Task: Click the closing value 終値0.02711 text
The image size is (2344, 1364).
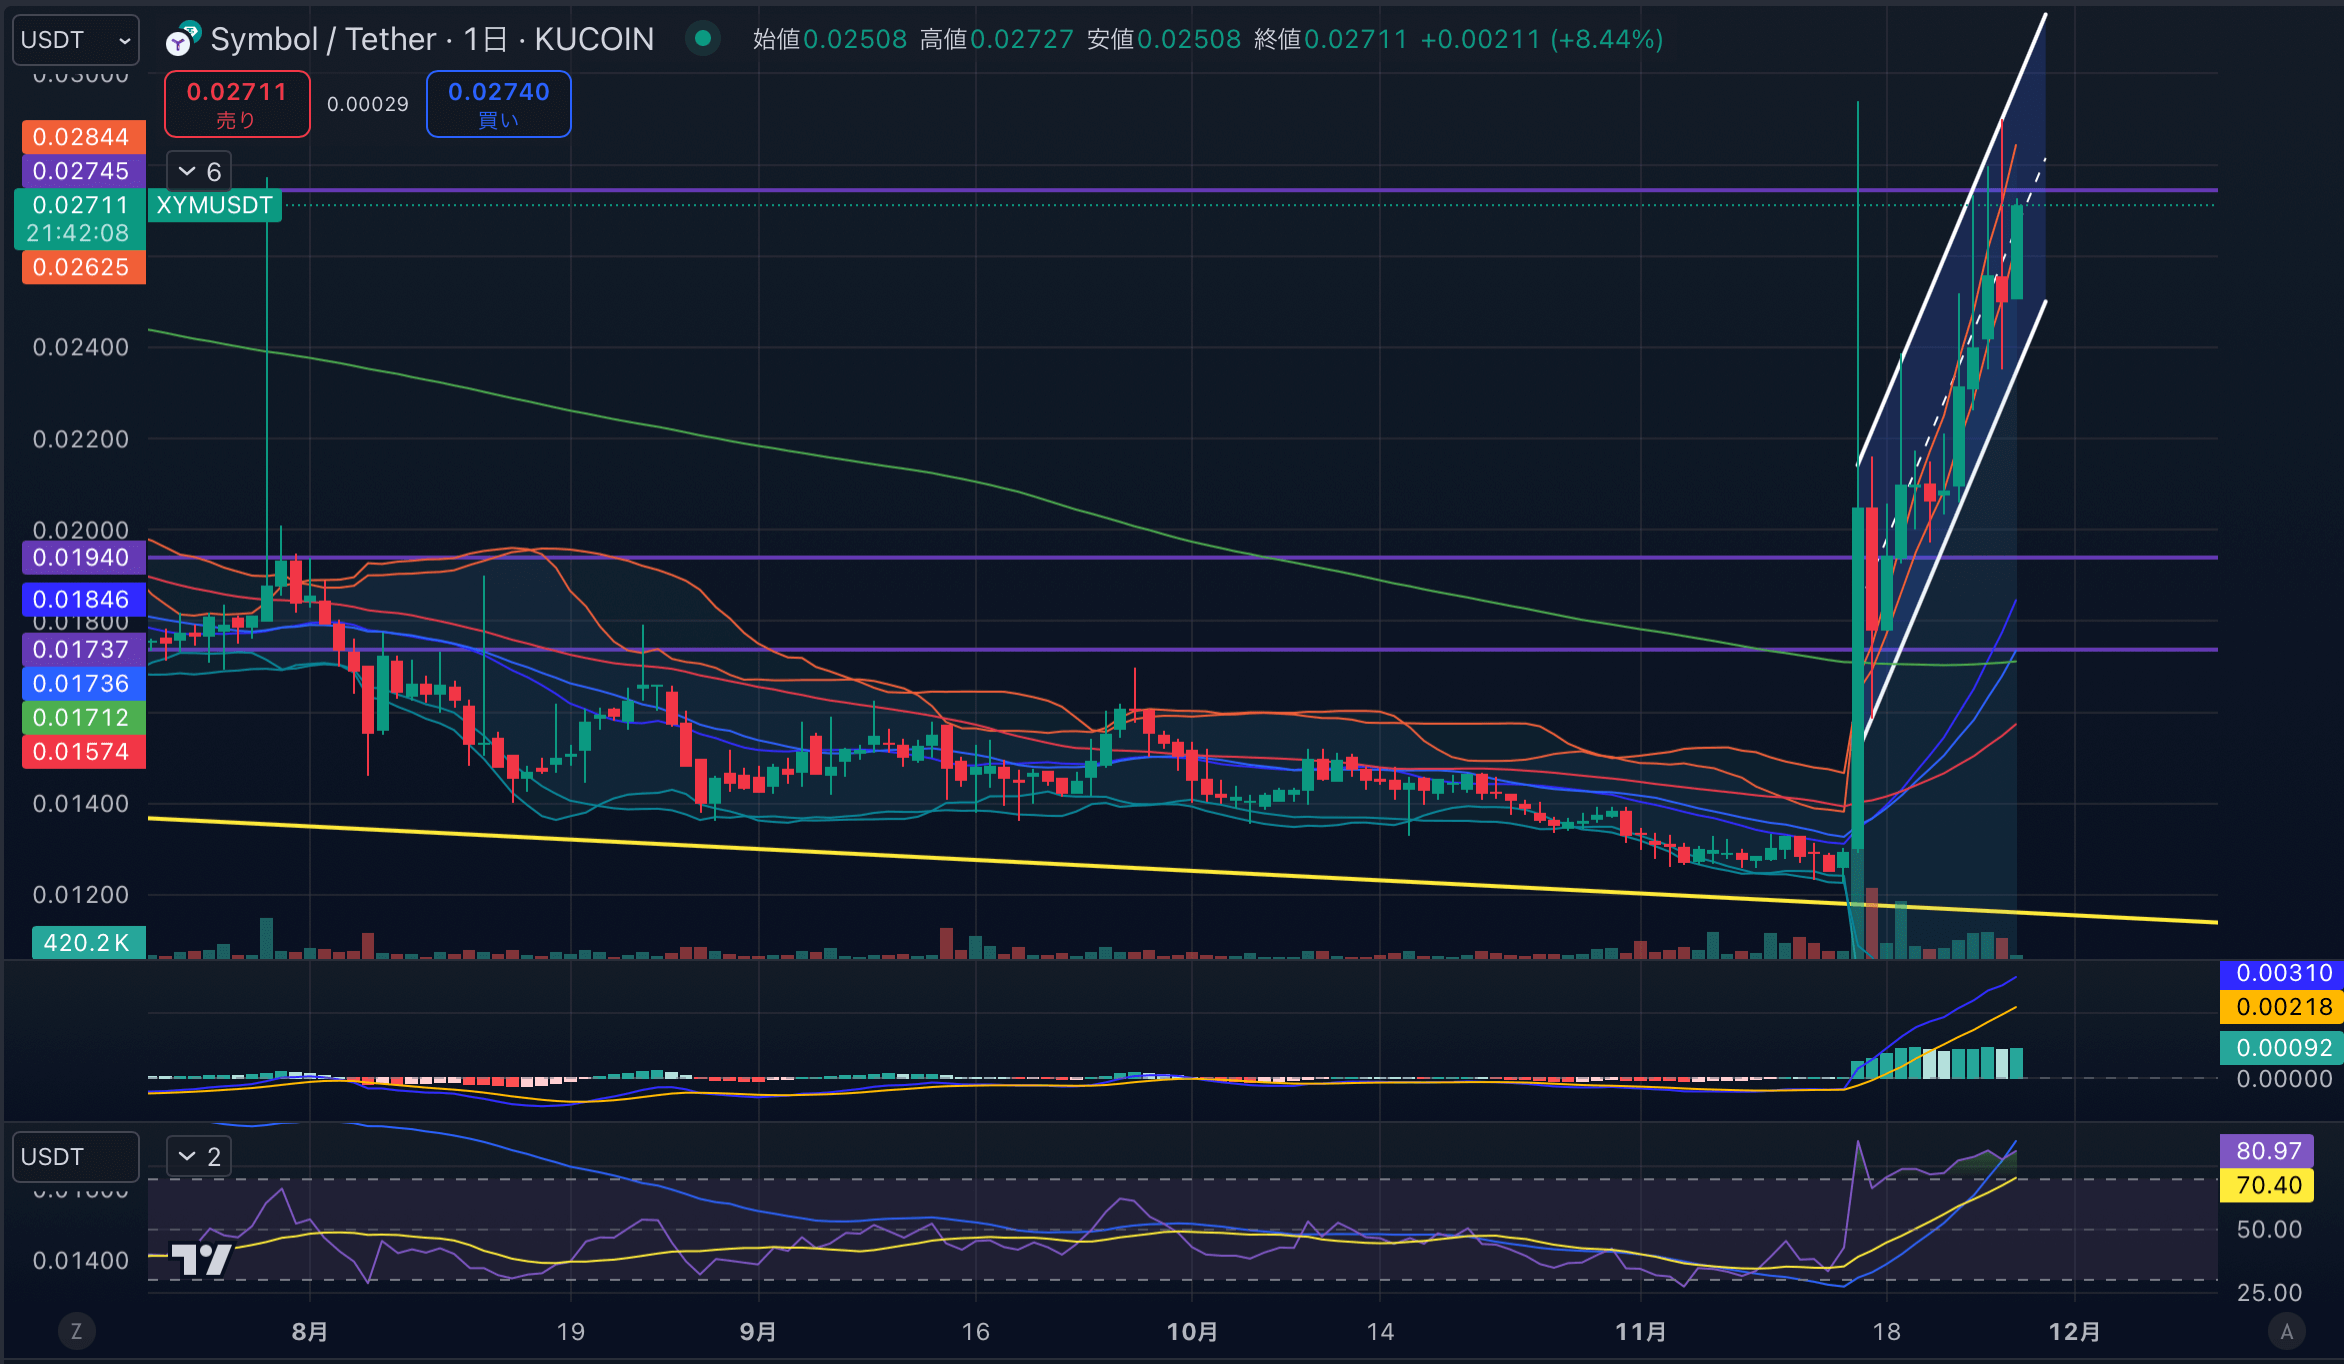Action: tap(1330, 39)
